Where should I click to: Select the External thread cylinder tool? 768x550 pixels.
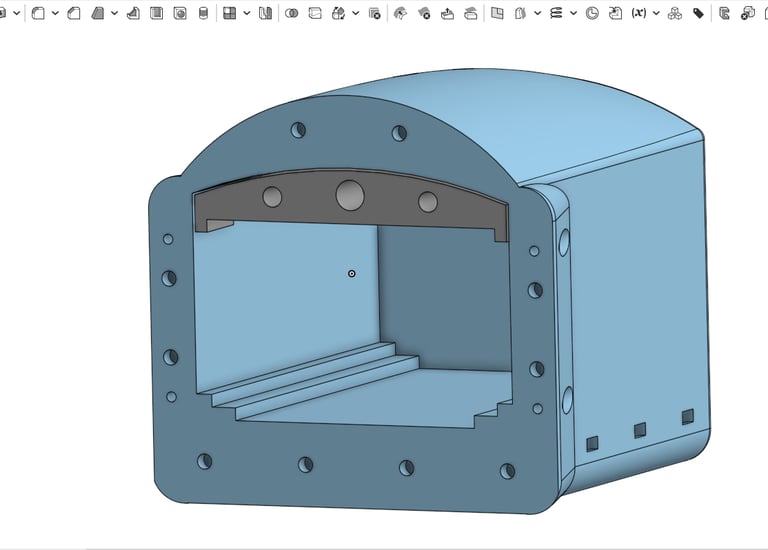[203, 13]
